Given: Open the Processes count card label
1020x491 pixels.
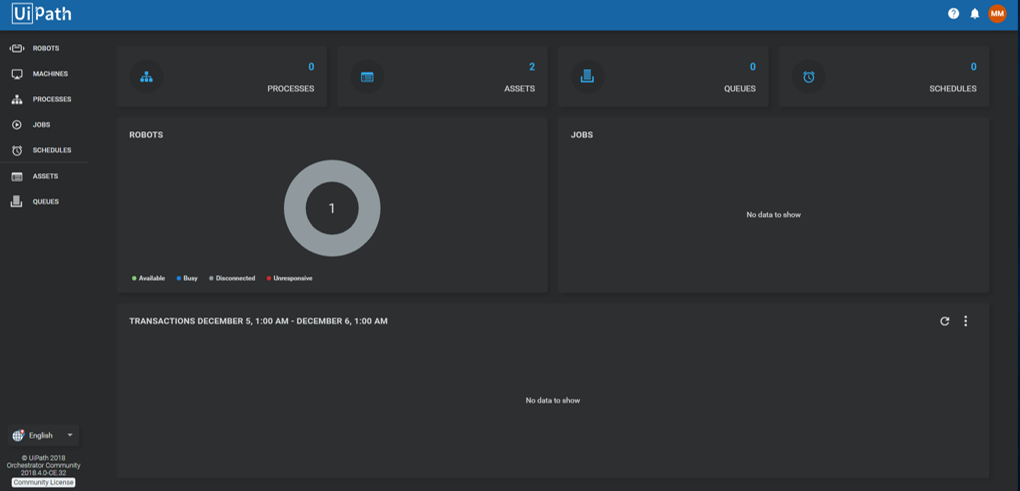Looking at the screenshot, I should point(291,89).
